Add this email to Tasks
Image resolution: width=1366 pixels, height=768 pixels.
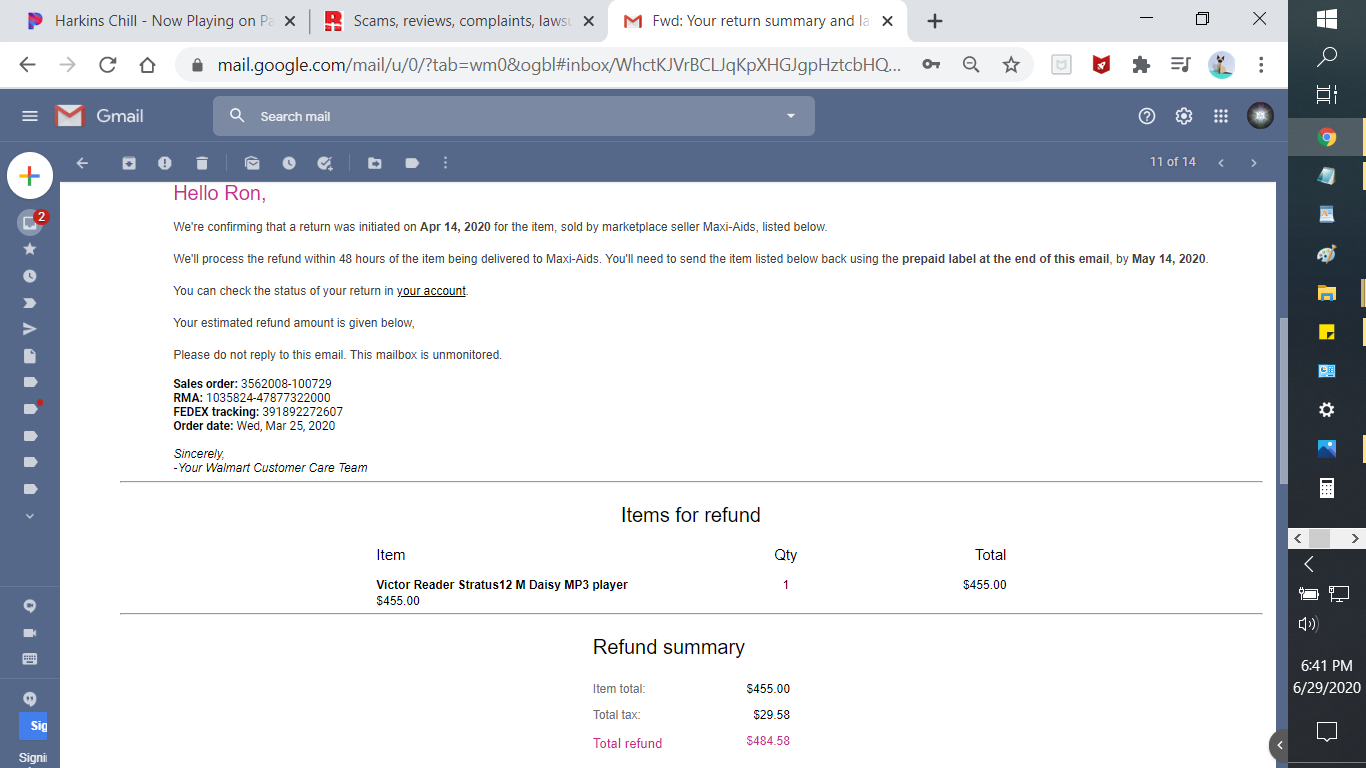point(325,163)
